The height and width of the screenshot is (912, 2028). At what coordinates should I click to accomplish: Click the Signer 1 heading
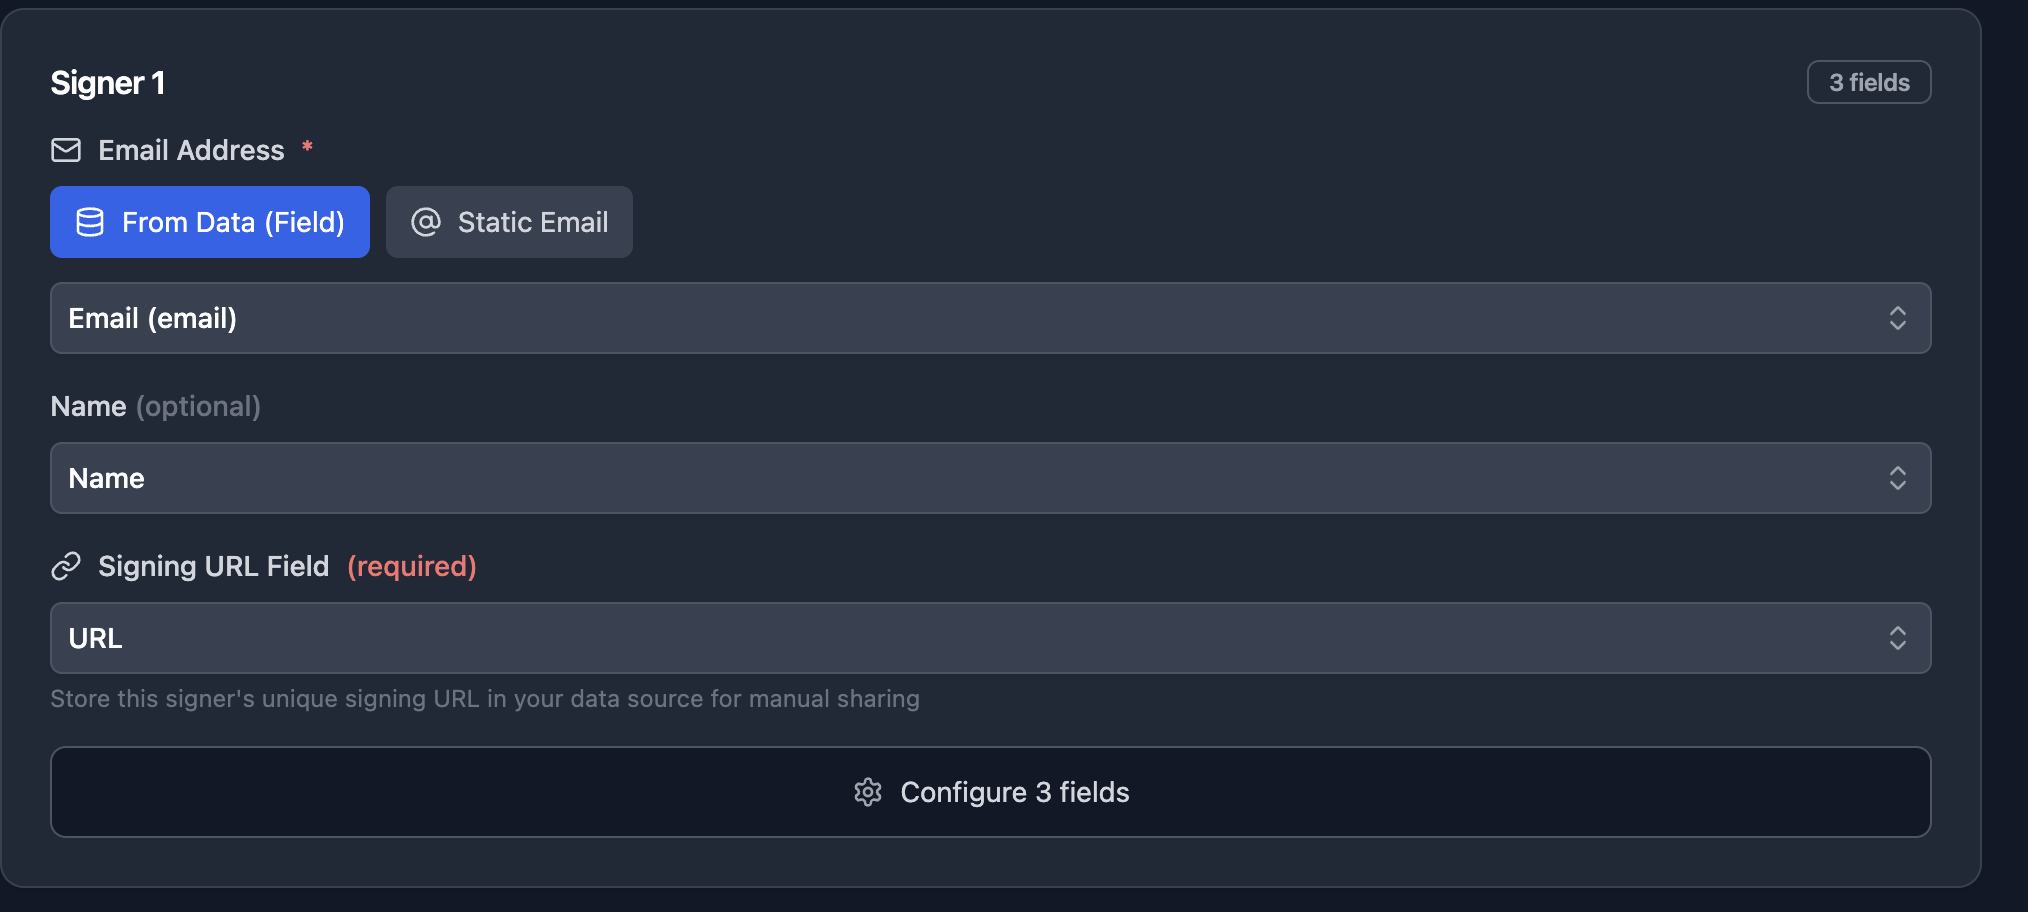108,83
